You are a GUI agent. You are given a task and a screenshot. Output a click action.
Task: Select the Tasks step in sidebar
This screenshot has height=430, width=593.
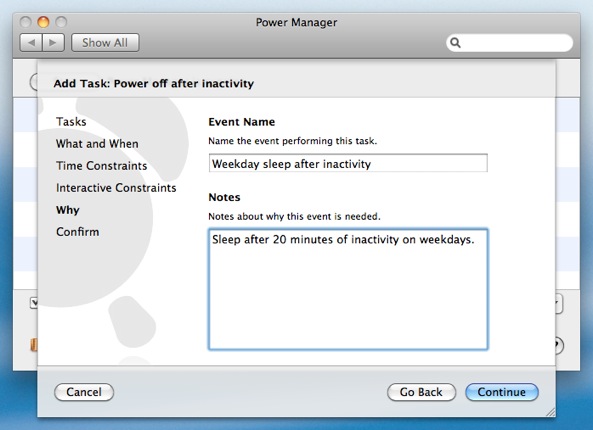tap(71, 122)
